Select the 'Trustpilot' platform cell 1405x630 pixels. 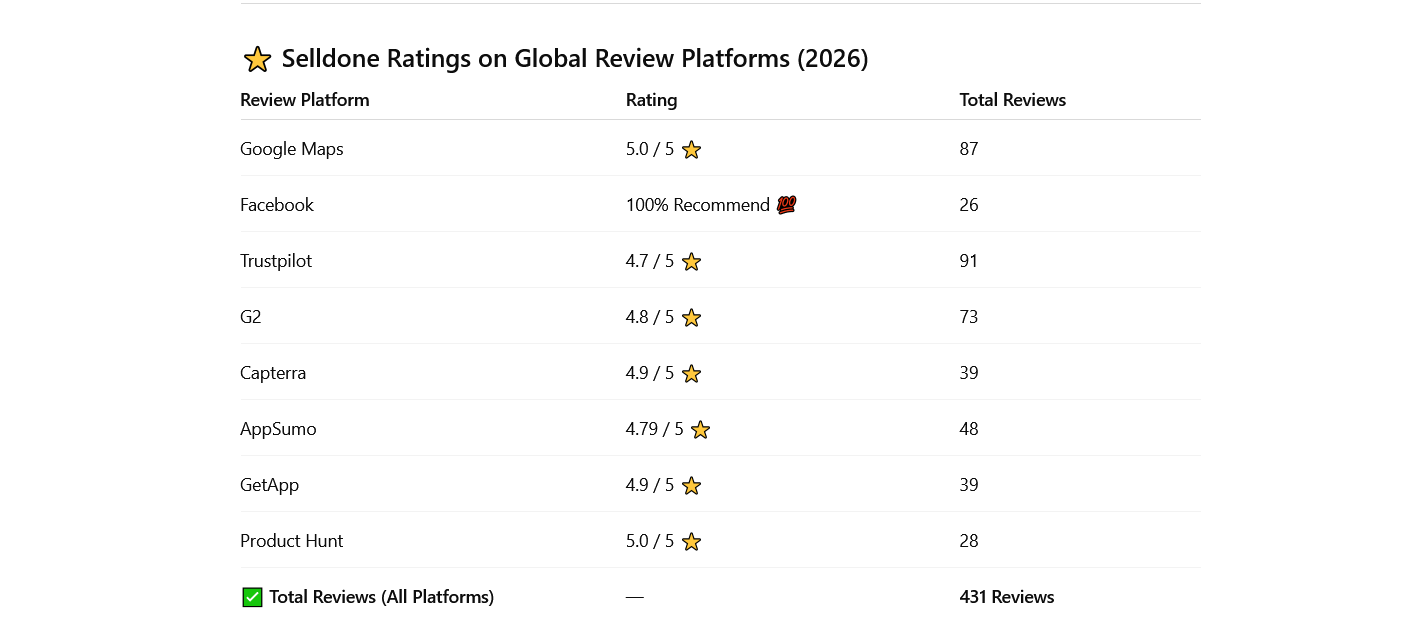[x=276, y=261]
